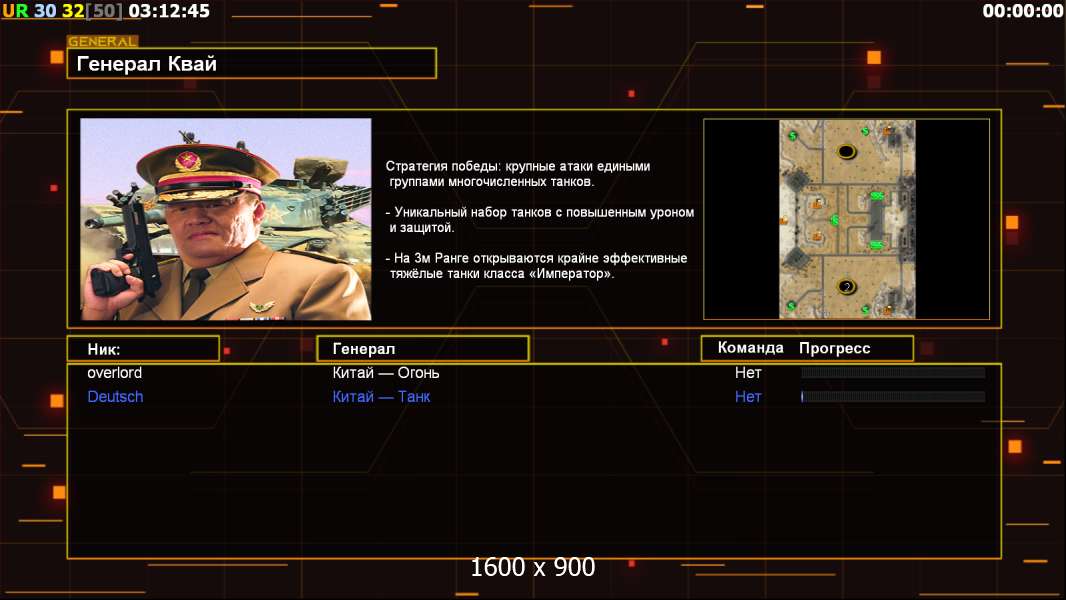Click the 'Стратегия победы' strategy description line
The image size is (1066, 600).
[518, 174]
